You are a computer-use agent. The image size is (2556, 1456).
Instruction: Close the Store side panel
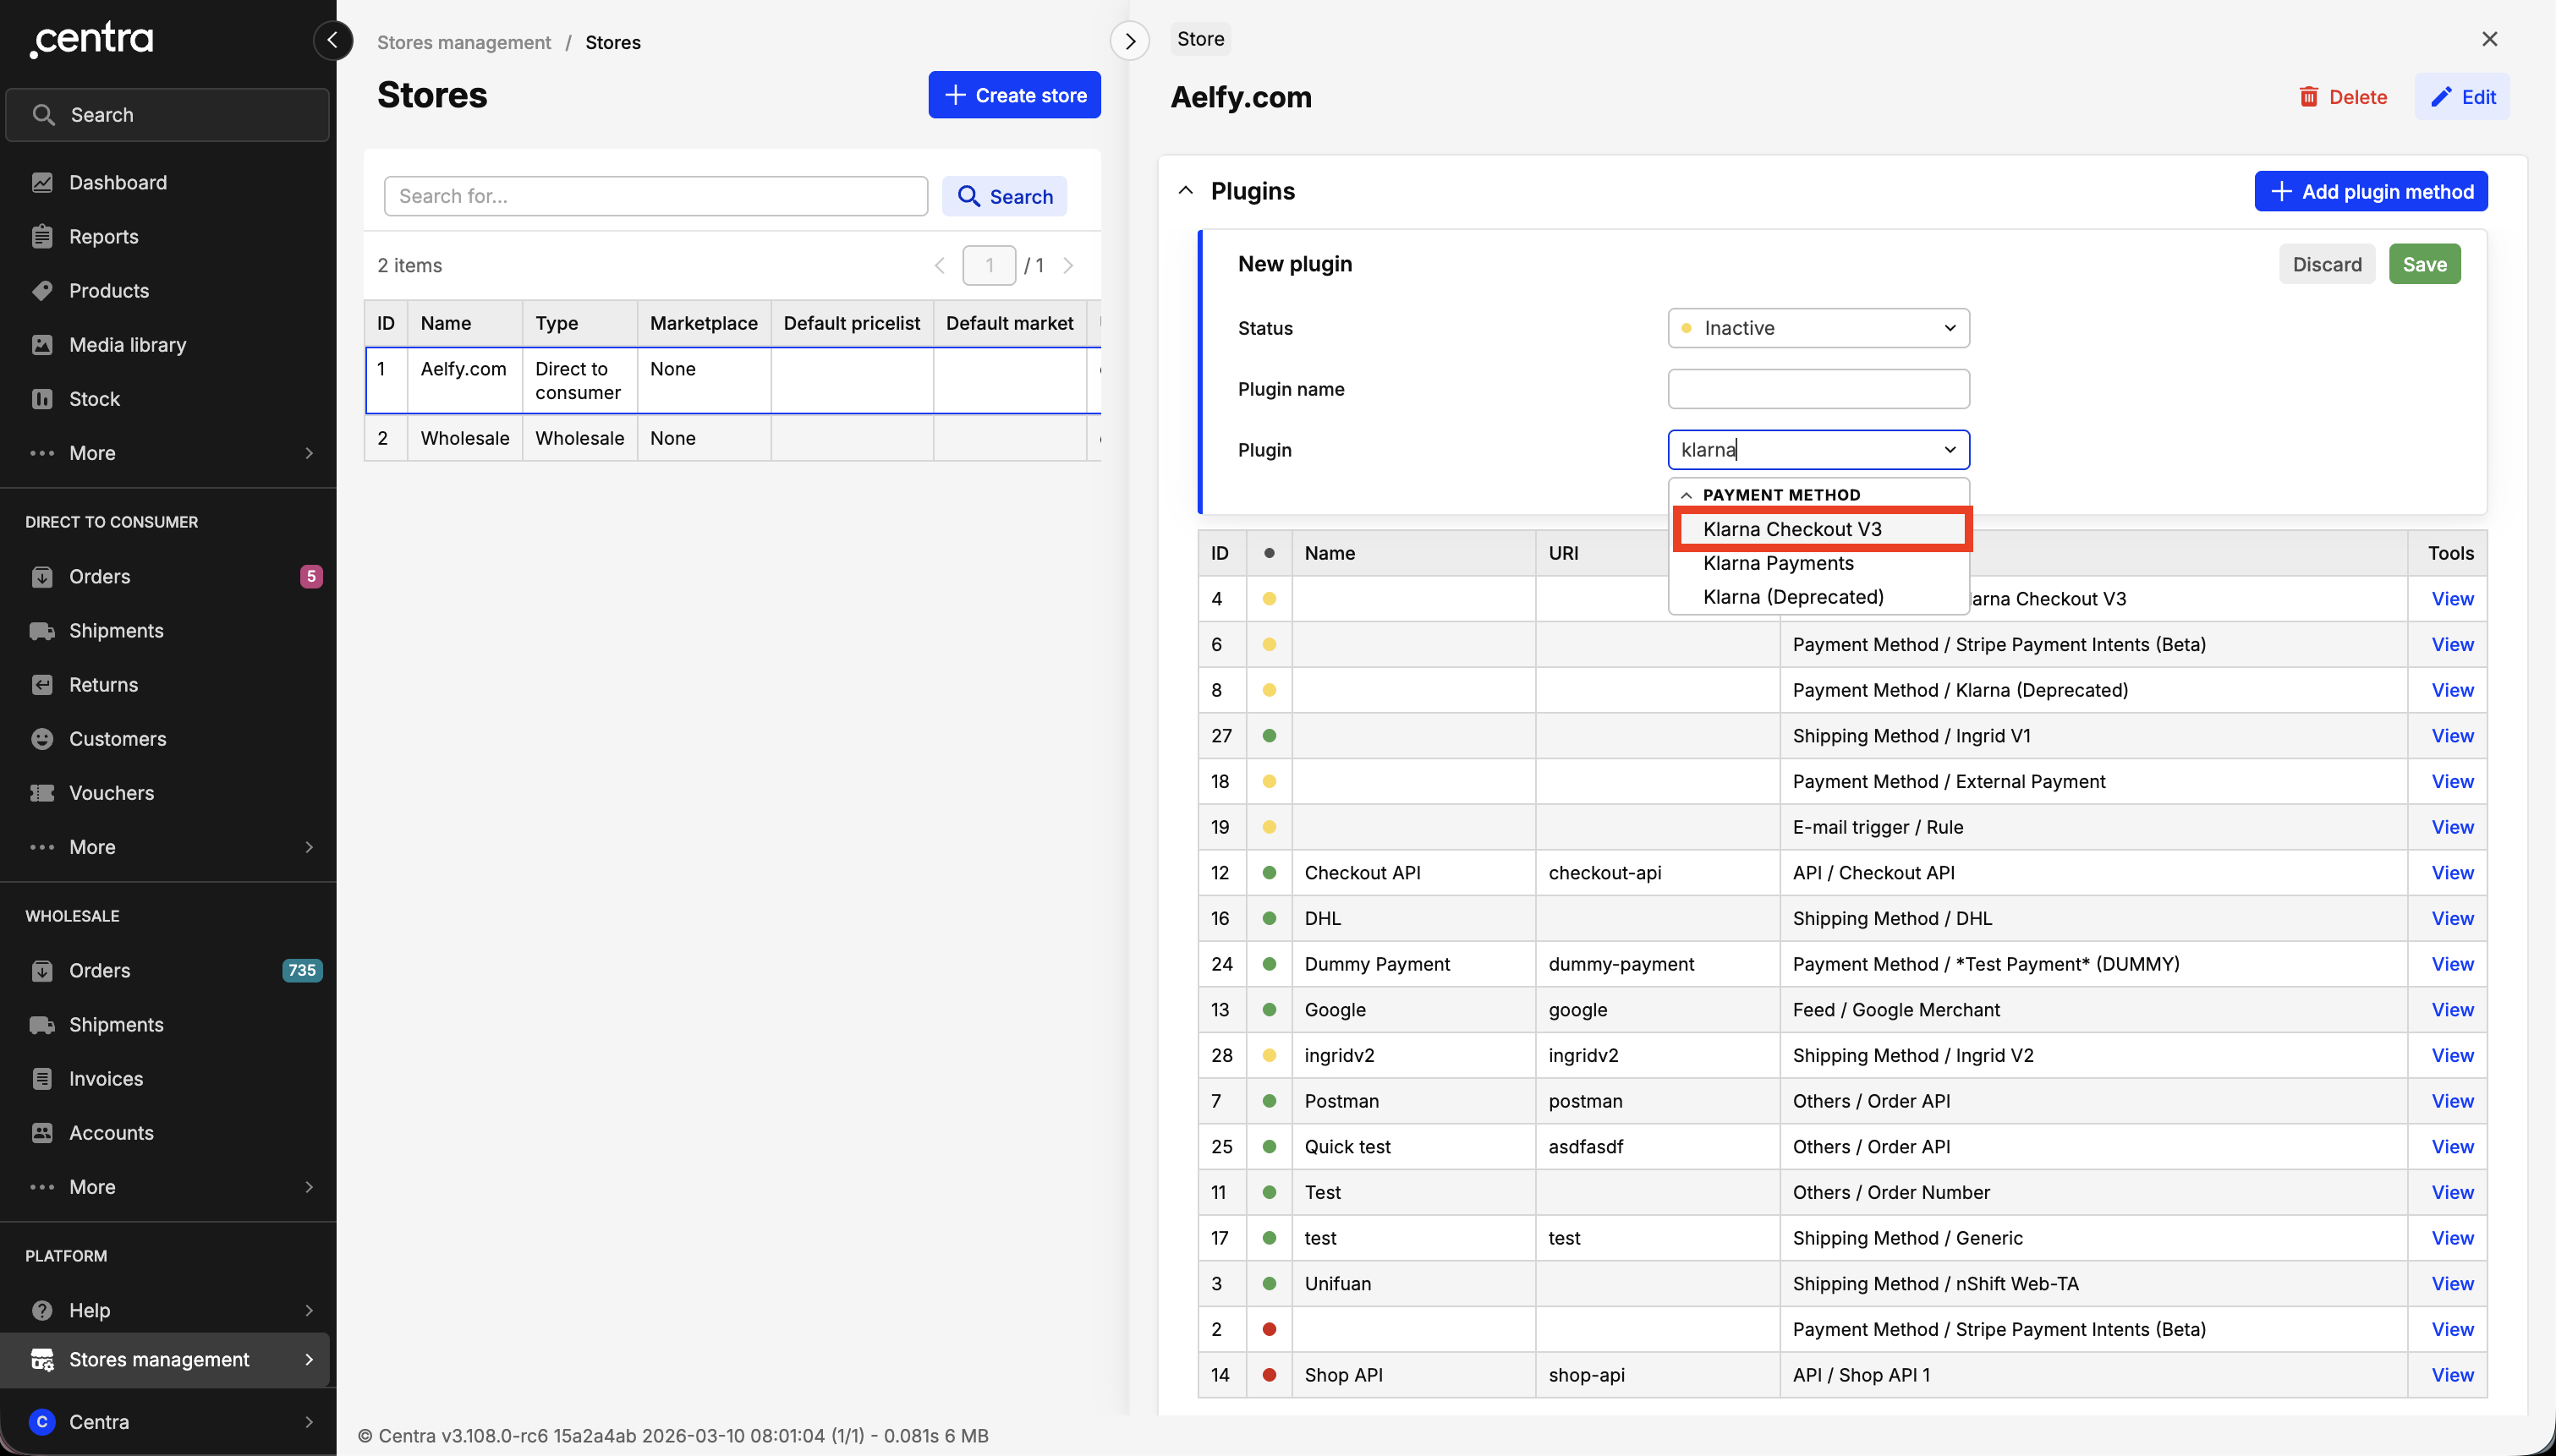2489,39
